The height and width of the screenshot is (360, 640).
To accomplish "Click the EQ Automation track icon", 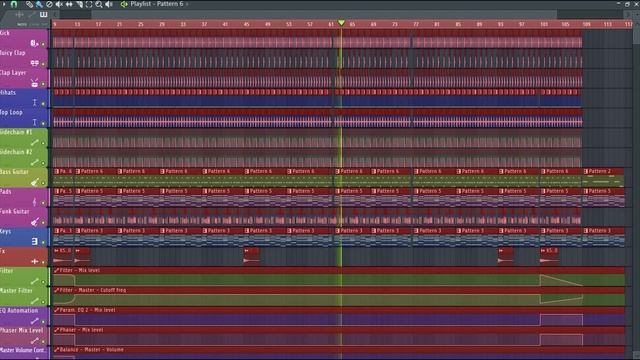I will tap(35, 321).
